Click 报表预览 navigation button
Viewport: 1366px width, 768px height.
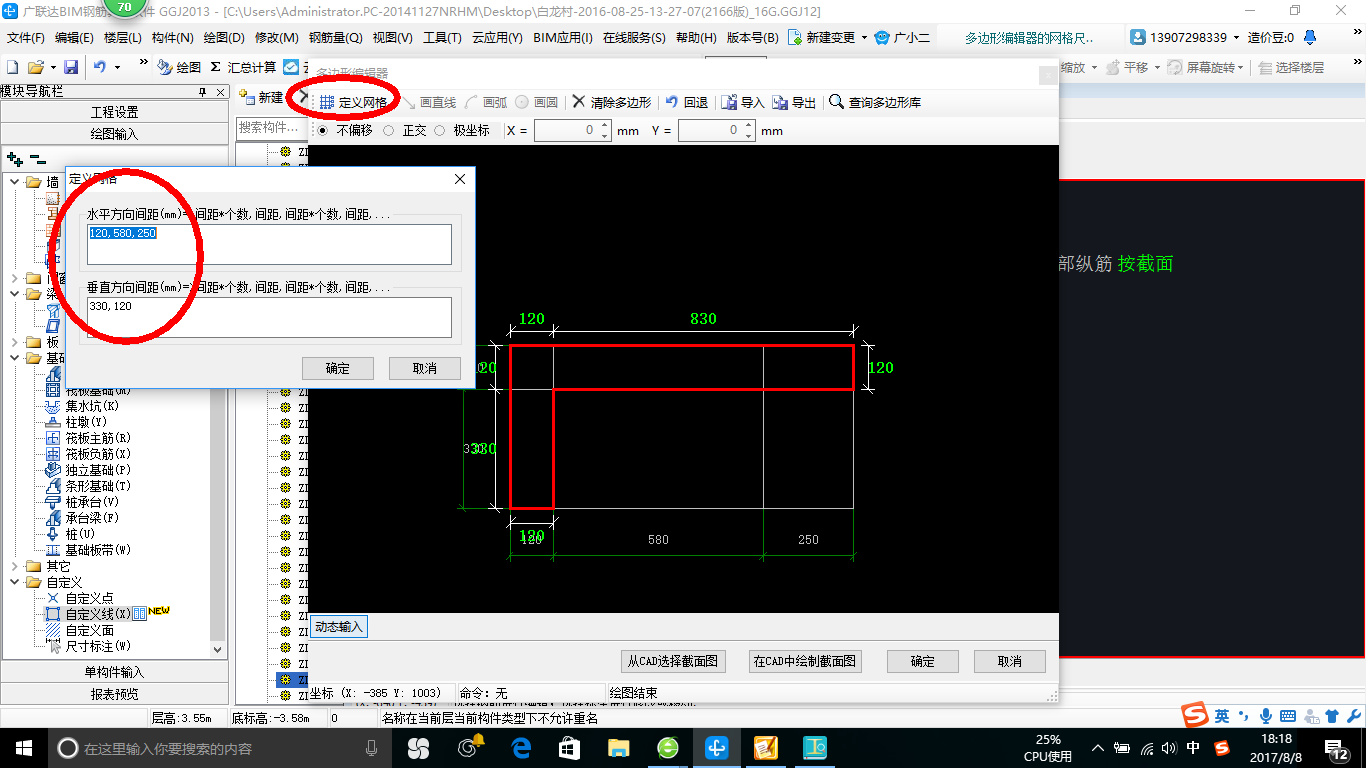(x=114, y=694)
